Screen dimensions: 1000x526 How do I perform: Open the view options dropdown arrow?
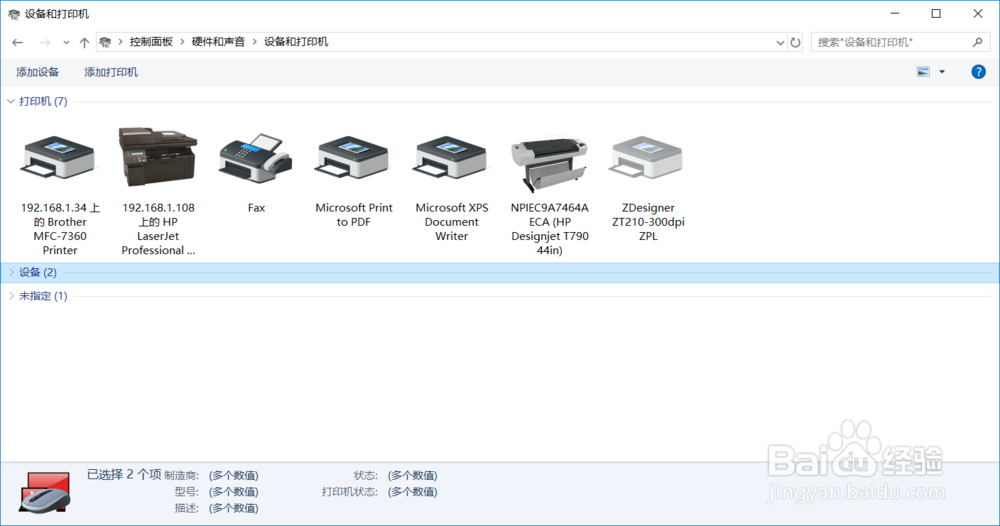pos(942,72)
